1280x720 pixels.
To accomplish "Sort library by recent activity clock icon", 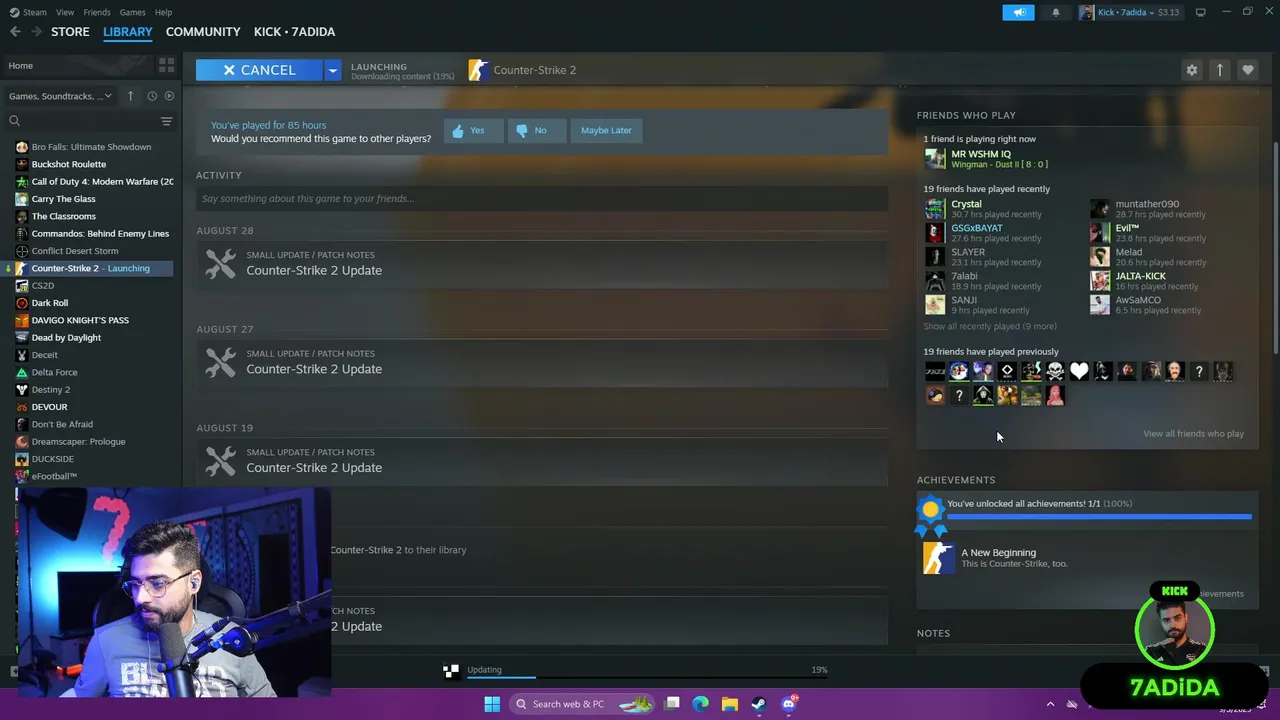I will click(x=152, y=96).
